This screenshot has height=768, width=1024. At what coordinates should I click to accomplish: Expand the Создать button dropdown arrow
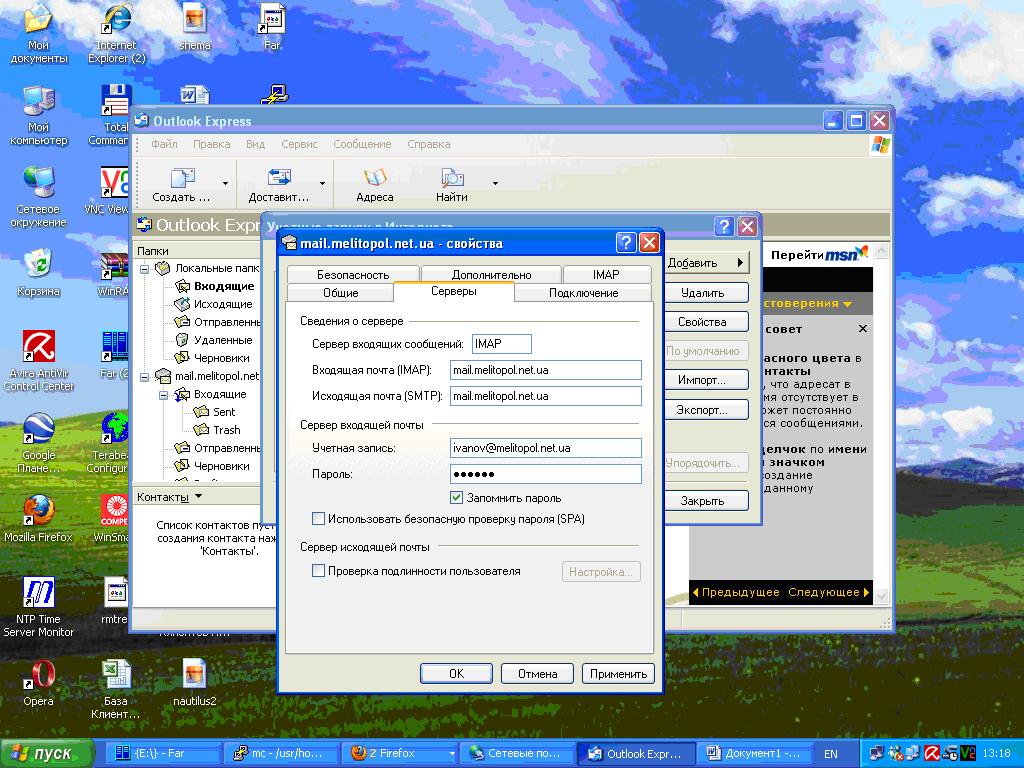pos(225,184)
